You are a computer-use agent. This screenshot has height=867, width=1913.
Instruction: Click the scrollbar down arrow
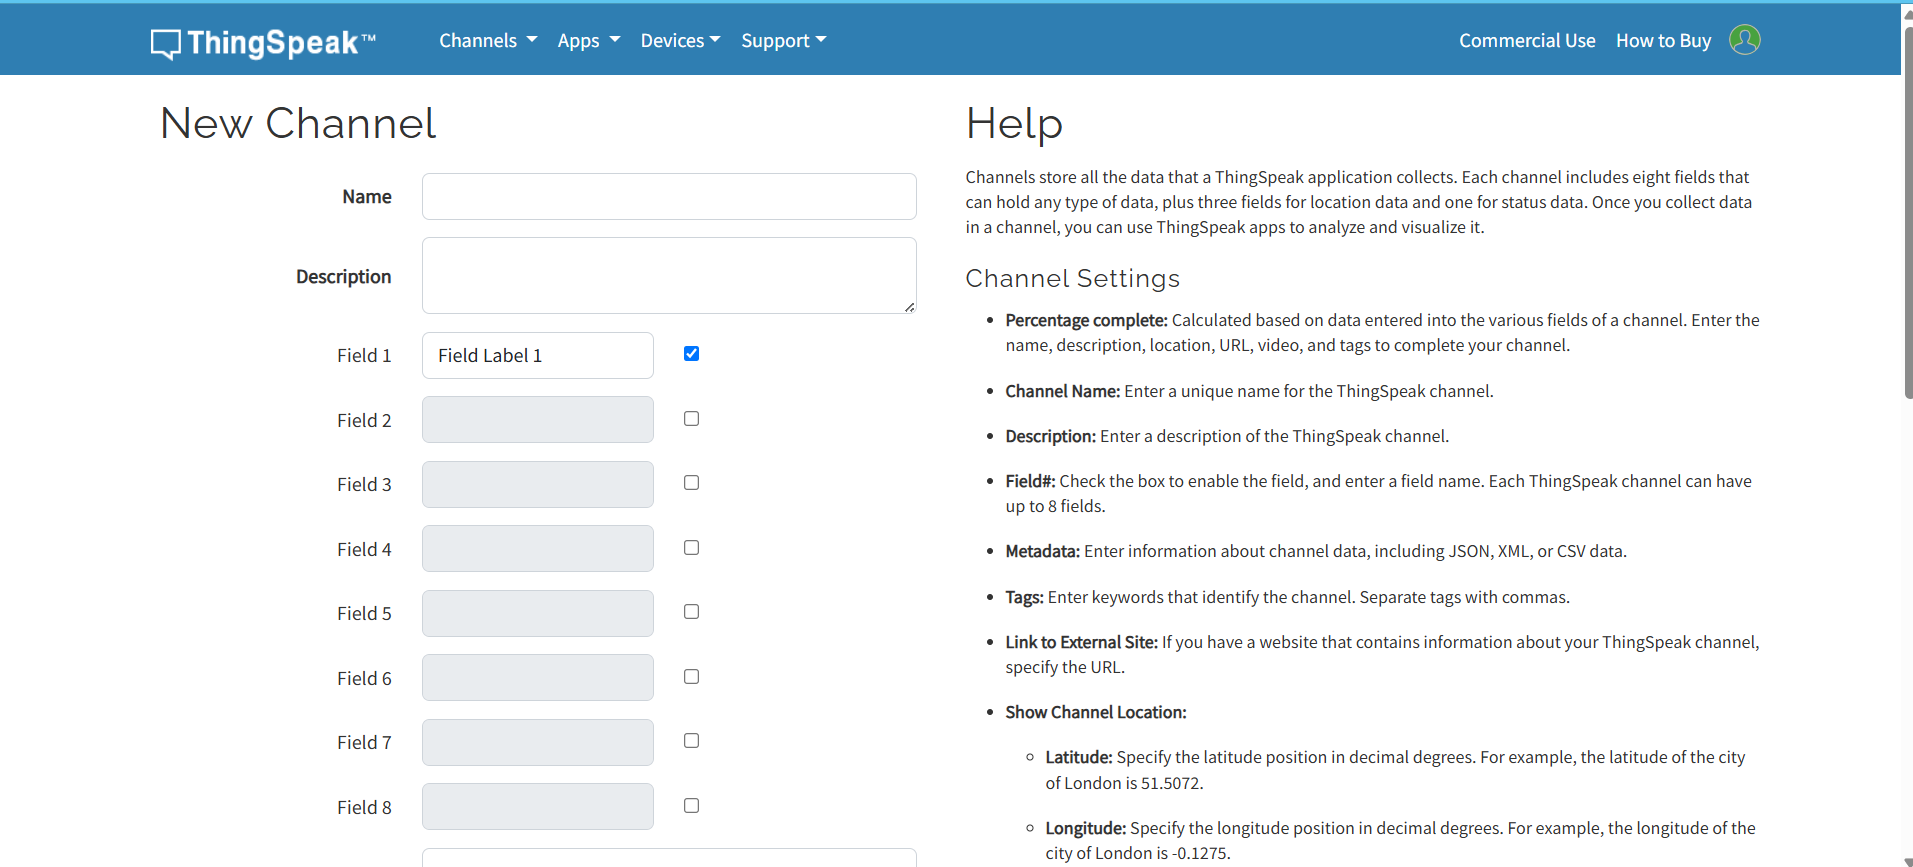(x=1908, y=860)
